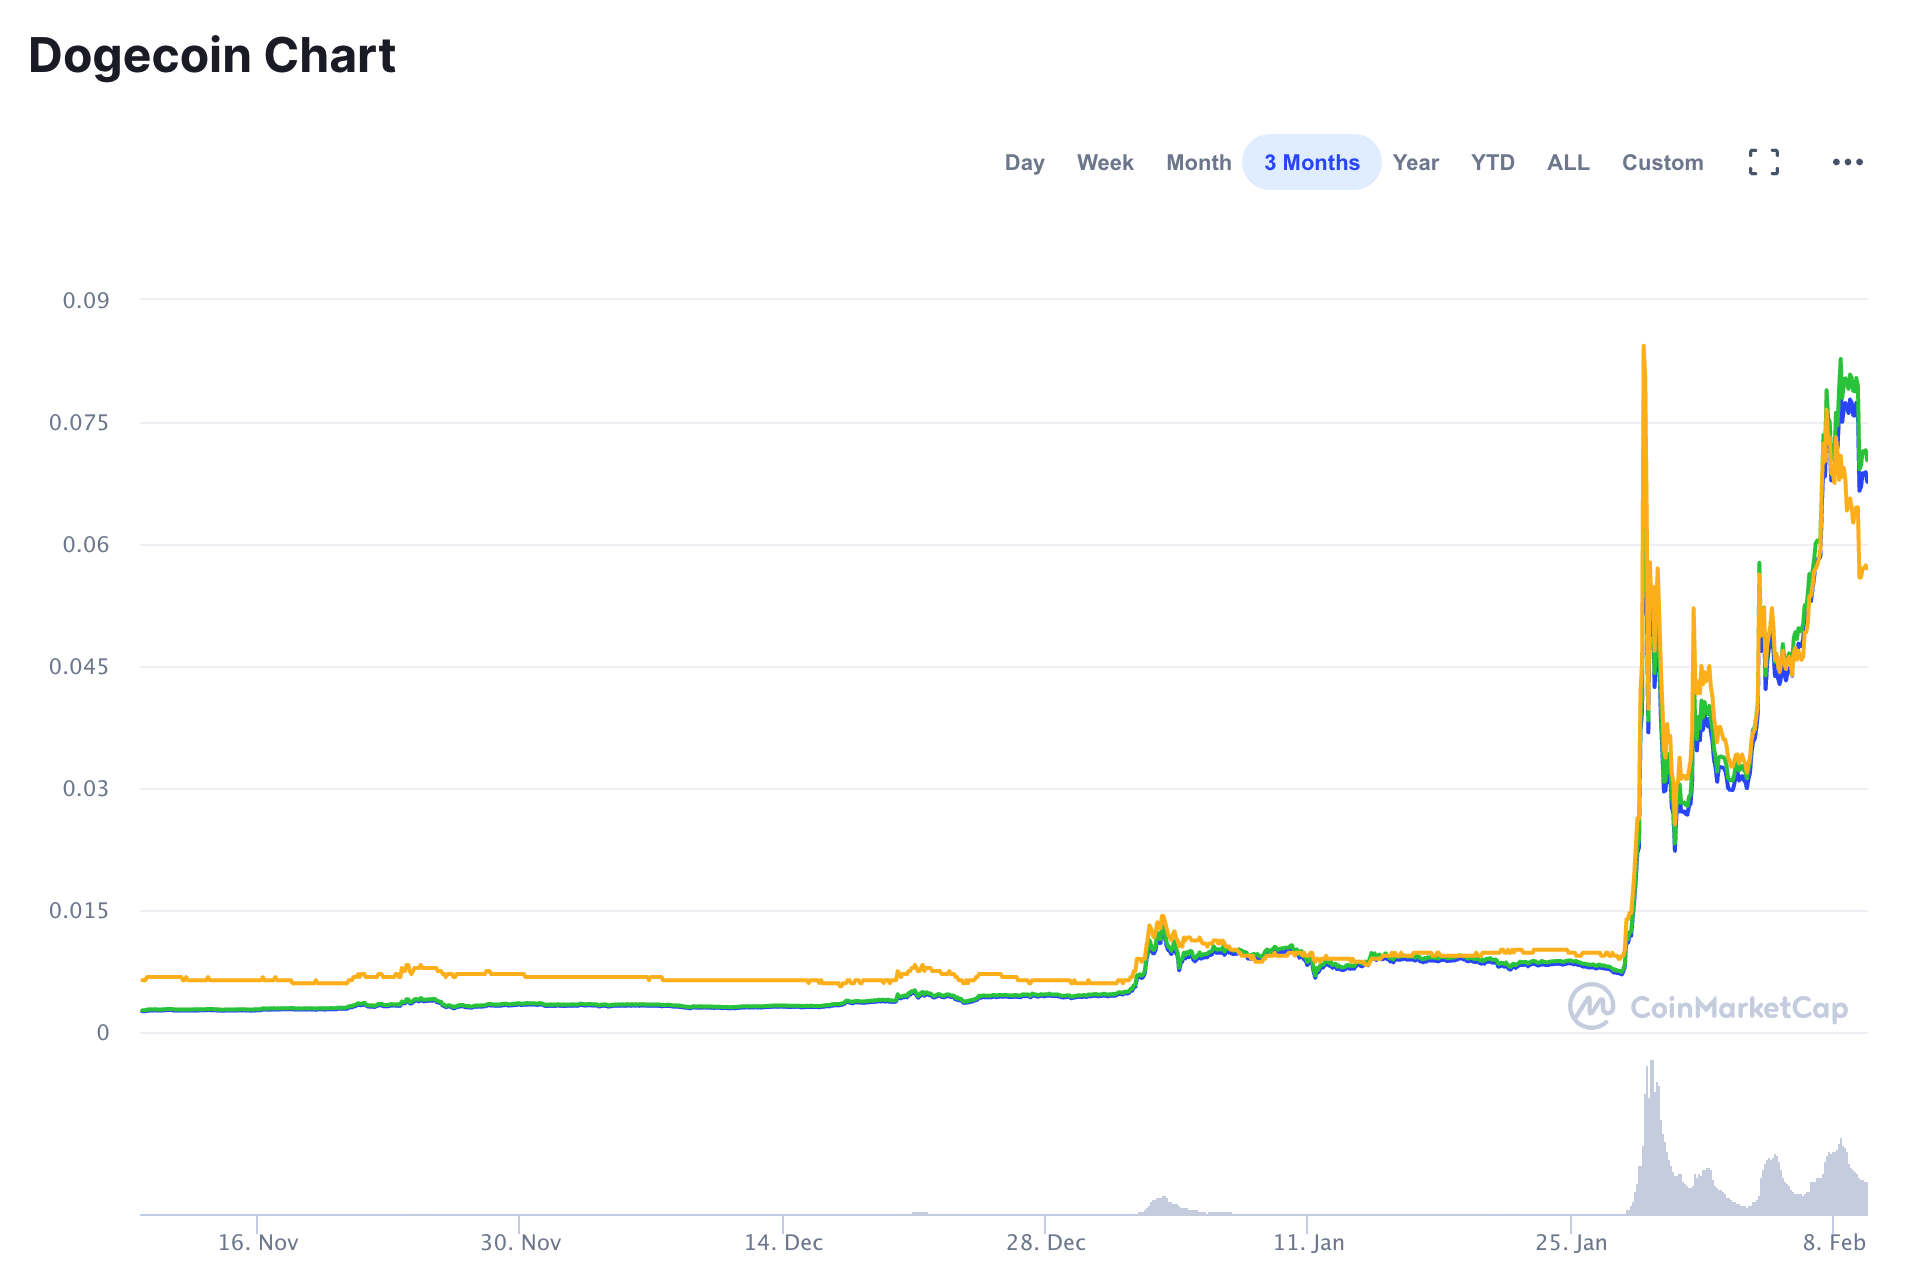The height and width of the screenshot is (1272, 1922).
Task: Show year-to-date with YTD
Action: (x=1492, y=162)
